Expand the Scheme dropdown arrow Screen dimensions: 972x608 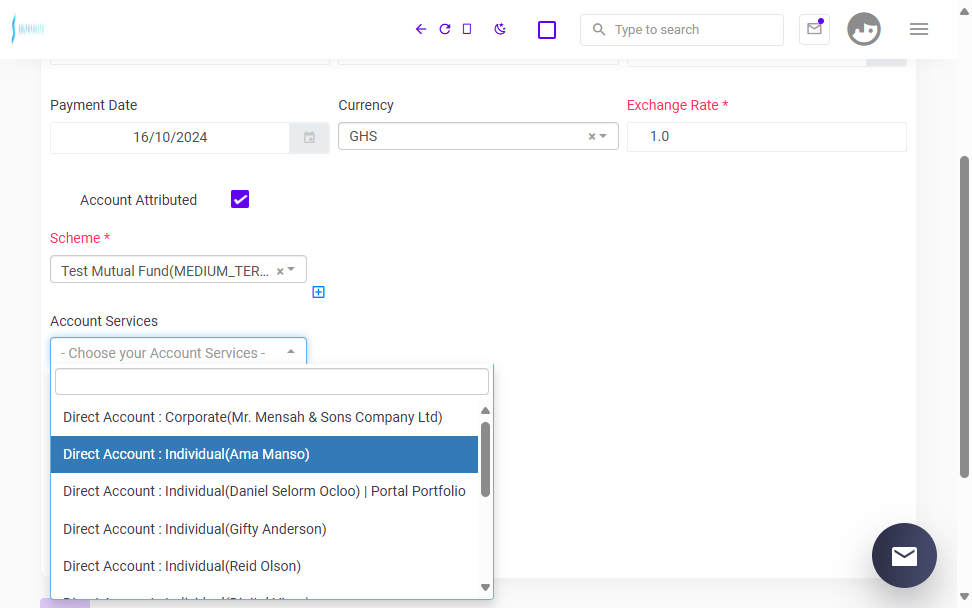(291, 270)
